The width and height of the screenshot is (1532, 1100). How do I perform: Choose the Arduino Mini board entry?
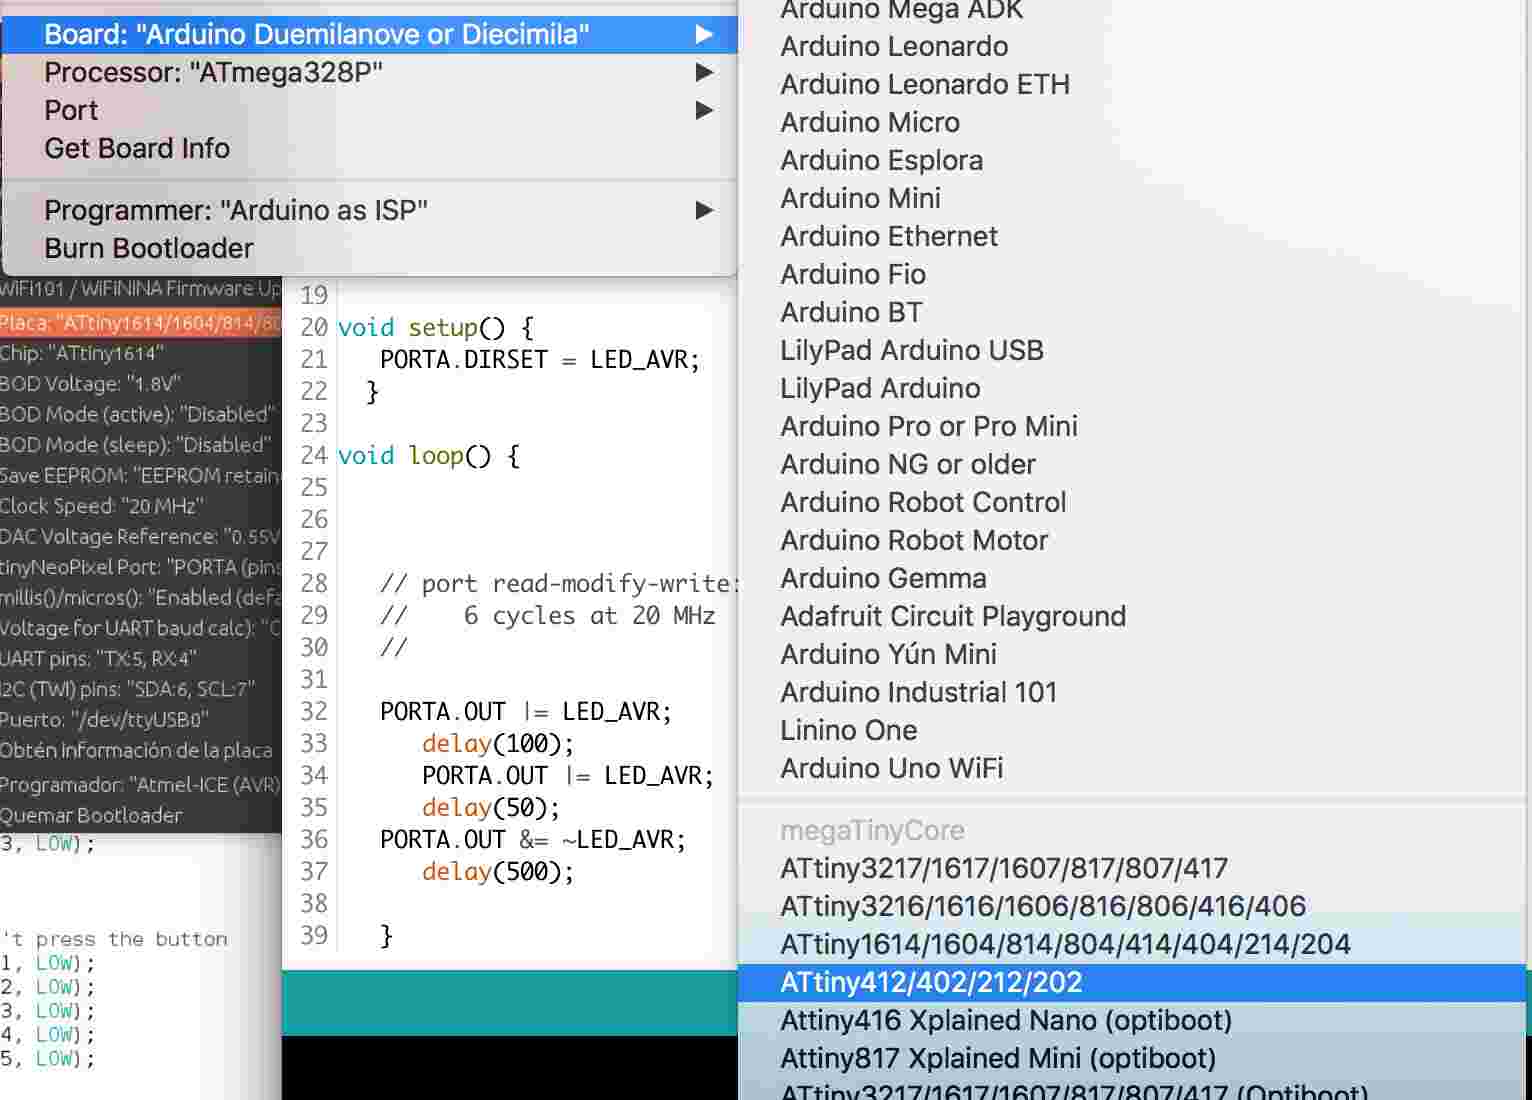(x=1132, y=198)
